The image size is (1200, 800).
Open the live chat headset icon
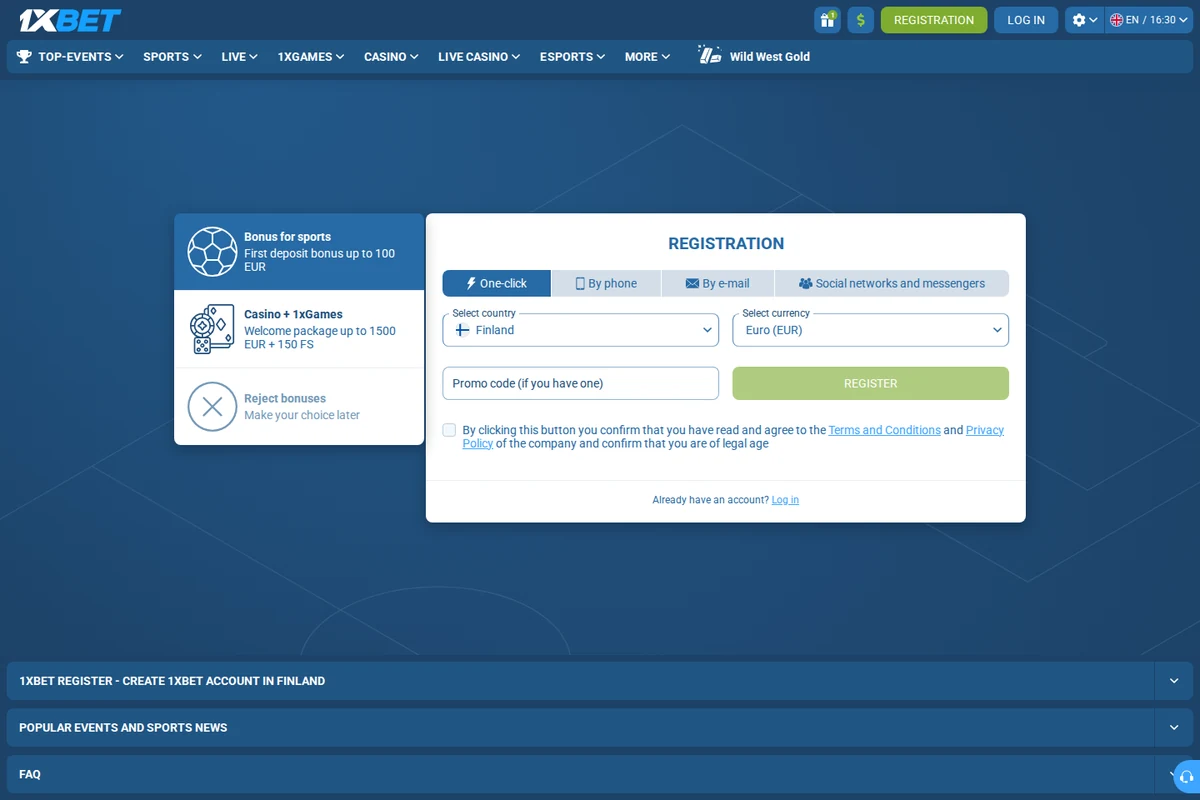[x=1186, y=775]
